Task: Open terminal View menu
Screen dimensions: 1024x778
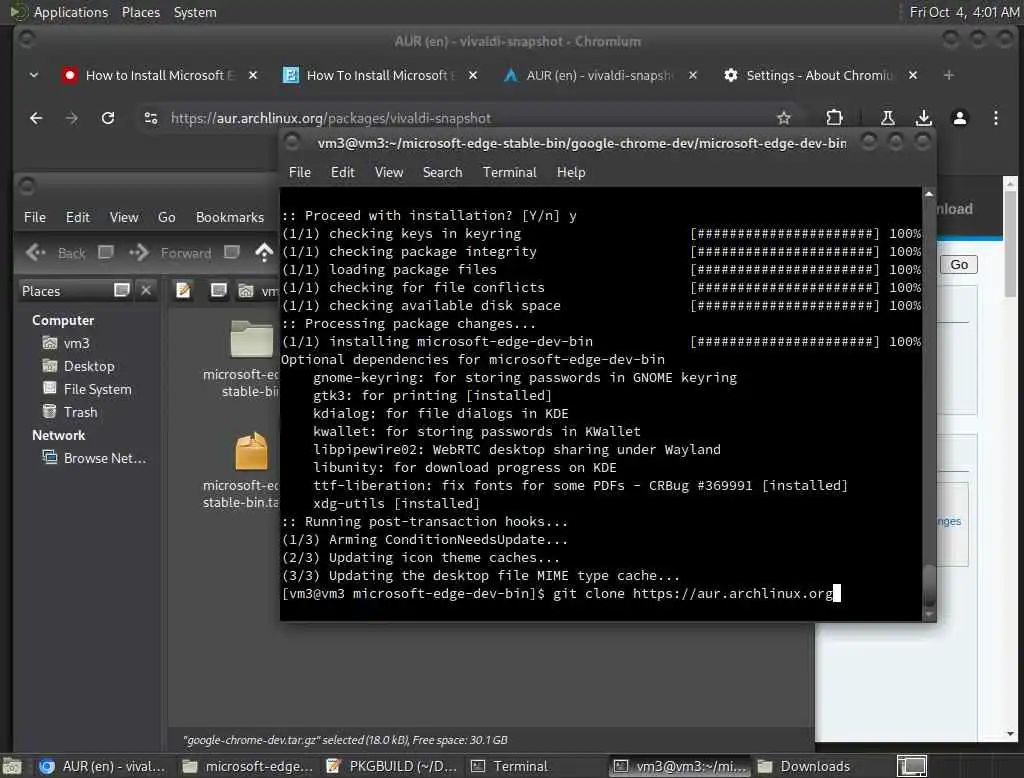Action: point(389,172)
